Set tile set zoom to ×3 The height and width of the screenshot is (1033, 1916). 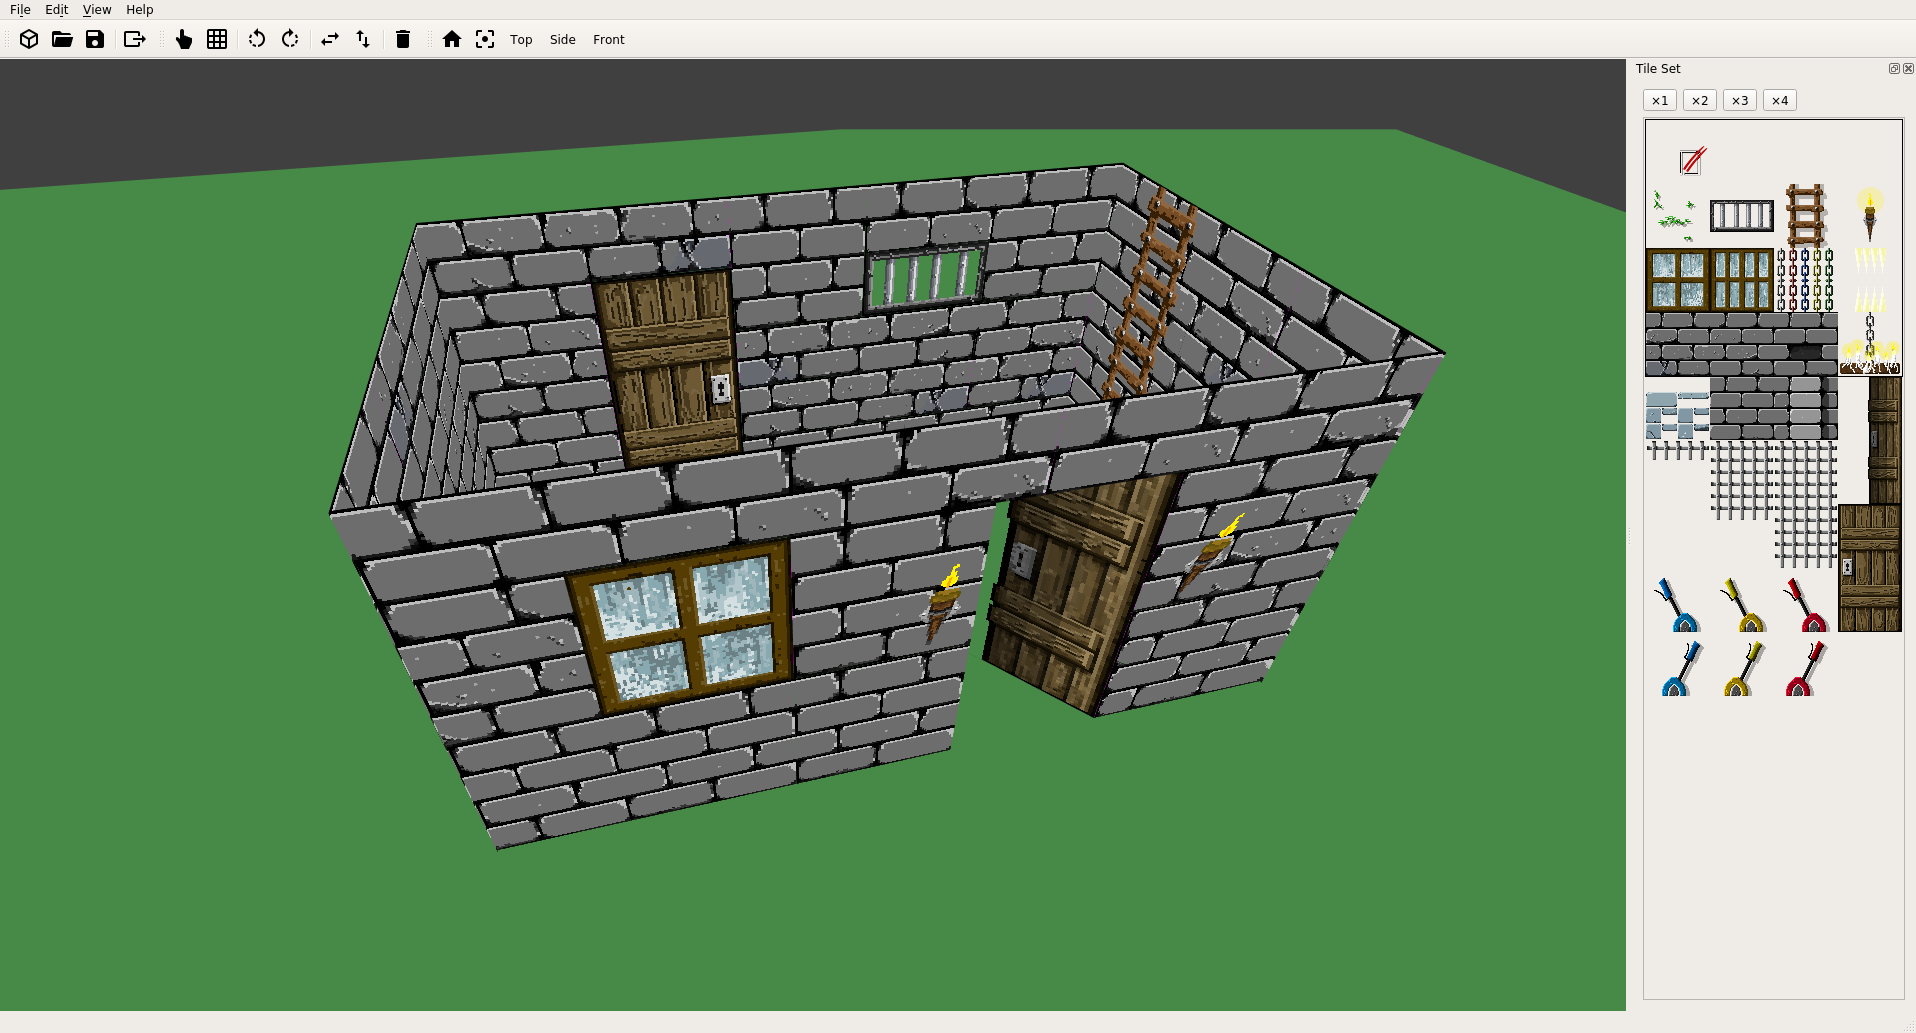tap(1740, 100)
